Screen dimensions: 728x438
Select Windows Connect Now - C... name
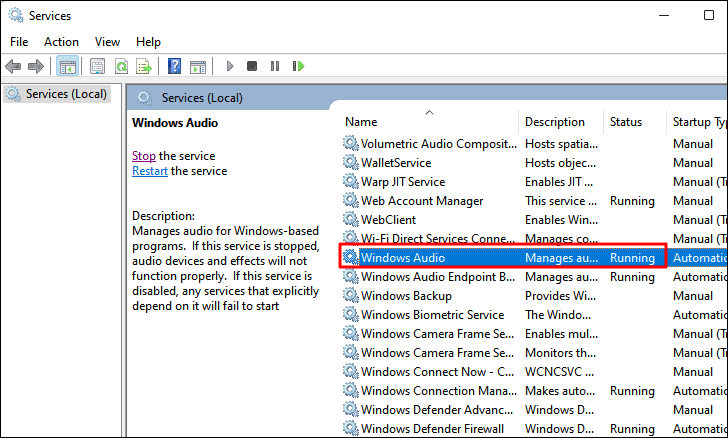[x=437, y=372]
